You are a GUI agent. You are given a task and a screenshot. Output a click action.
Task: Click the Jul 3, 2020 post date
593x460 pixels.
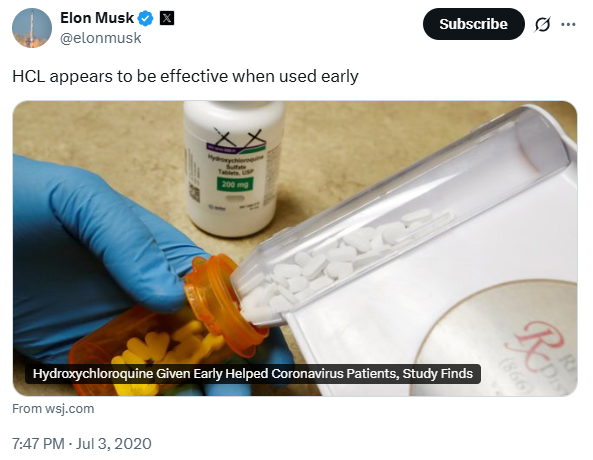click(113, 443)
